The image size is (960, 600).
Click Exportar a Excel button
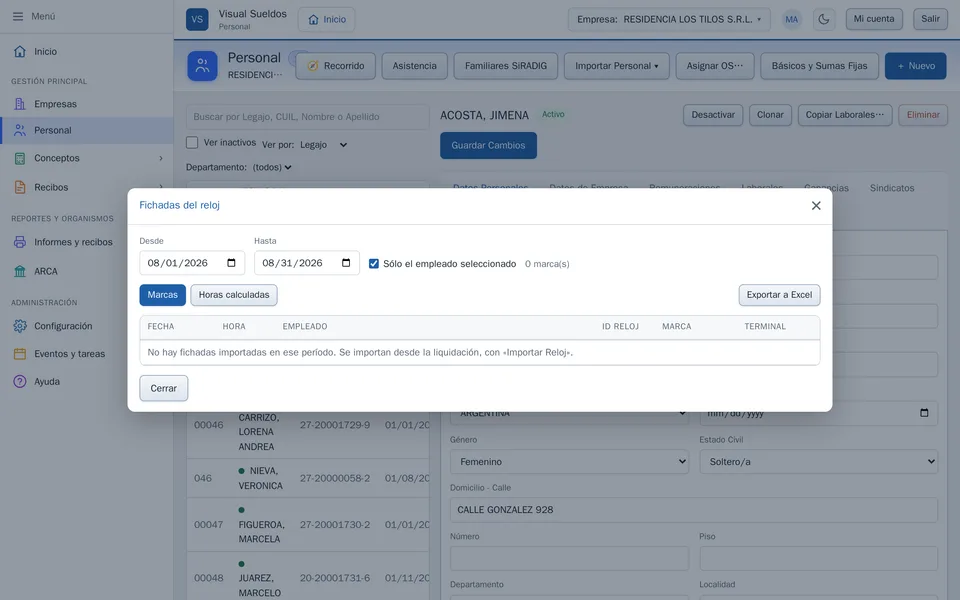click(x=779, y=295)
